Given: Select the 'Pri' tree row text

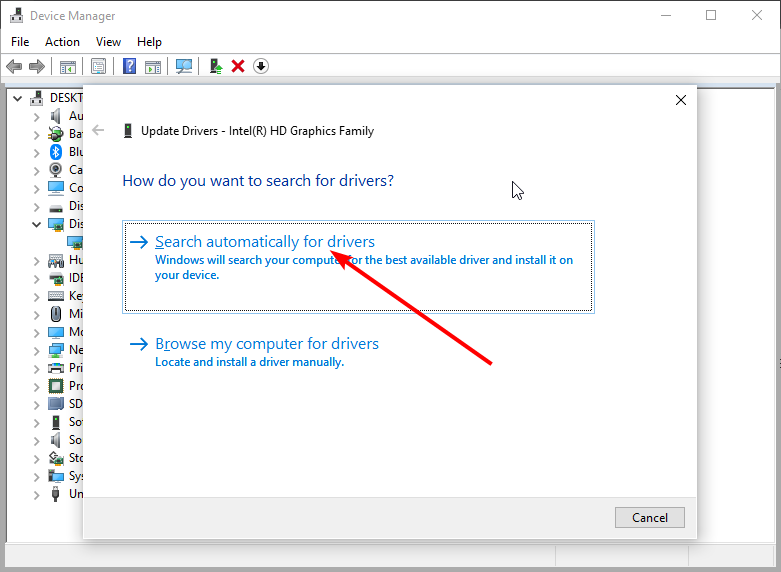Looking at the screenshot, I should pyautogui.click(x=76, y=368).
